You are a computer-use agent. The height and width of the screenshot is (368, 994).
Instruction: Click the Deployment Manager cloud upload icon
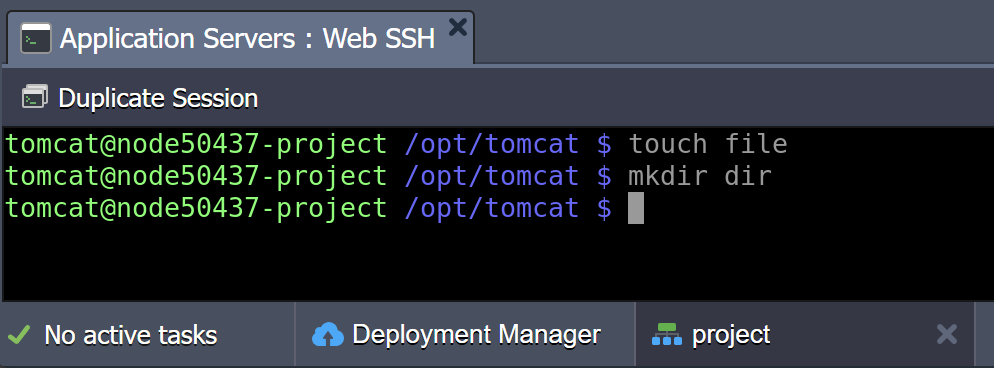tap(328, 334)
